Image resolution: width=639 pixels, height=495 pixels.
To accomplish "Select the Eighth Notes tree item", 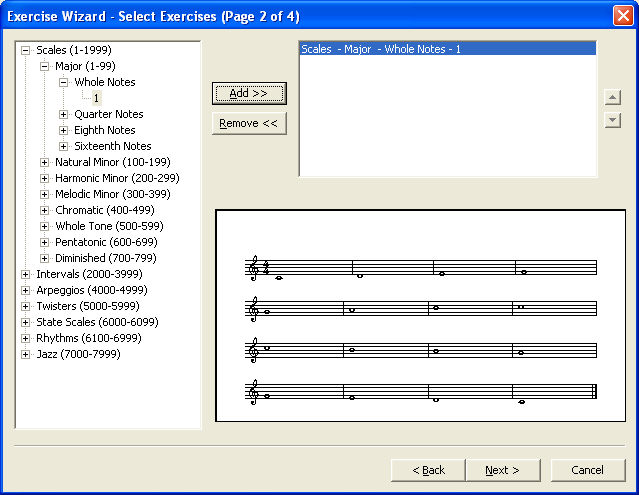I will [104, 130].
